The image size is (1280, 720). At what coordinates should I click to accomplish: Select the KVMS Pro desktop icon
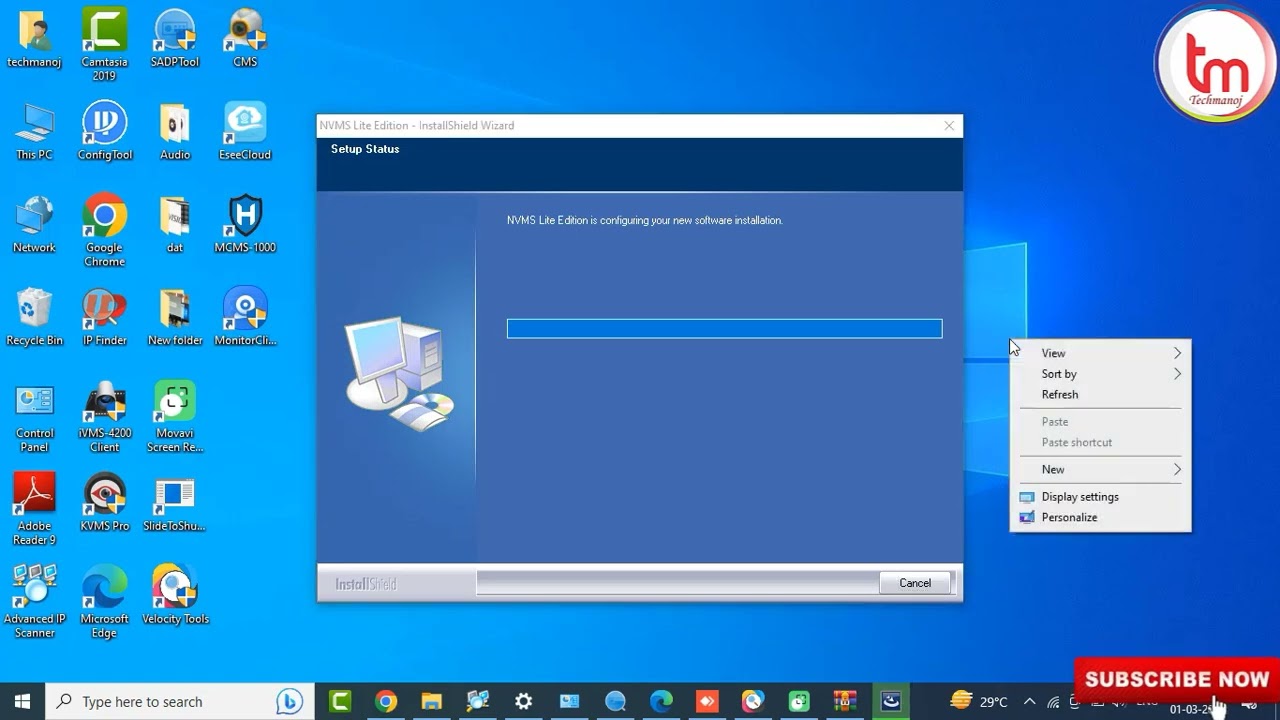click(x=104, y=504)
